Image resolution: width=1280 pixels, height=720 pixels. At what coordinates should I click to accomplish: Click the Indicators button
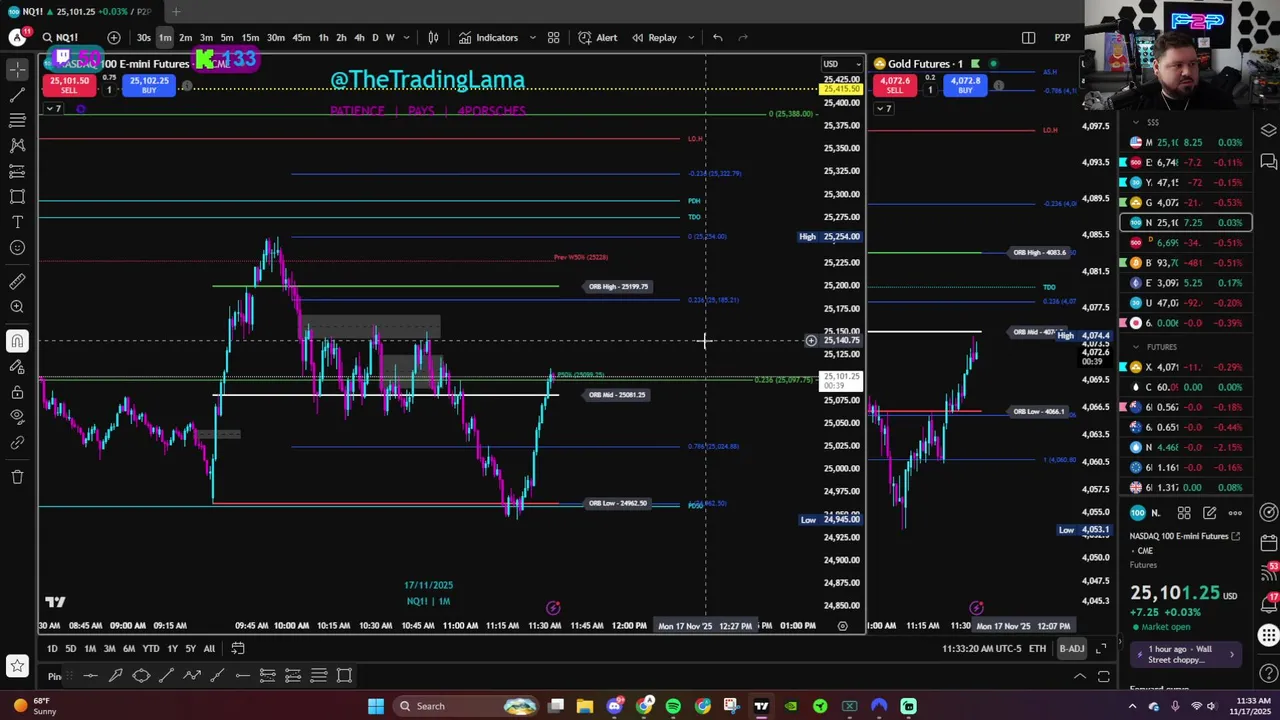point(489,38)
